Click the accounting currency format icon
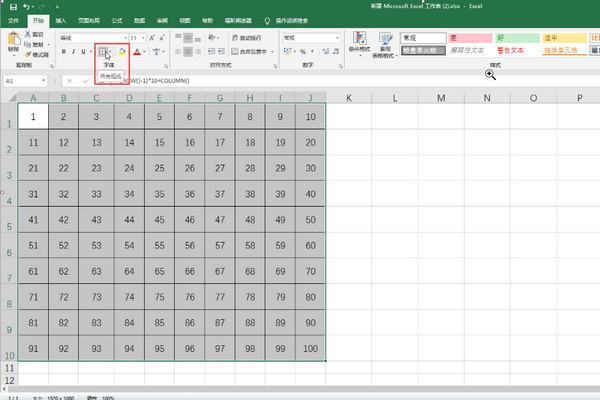600x400 pixels. click(x=288, y=51)
